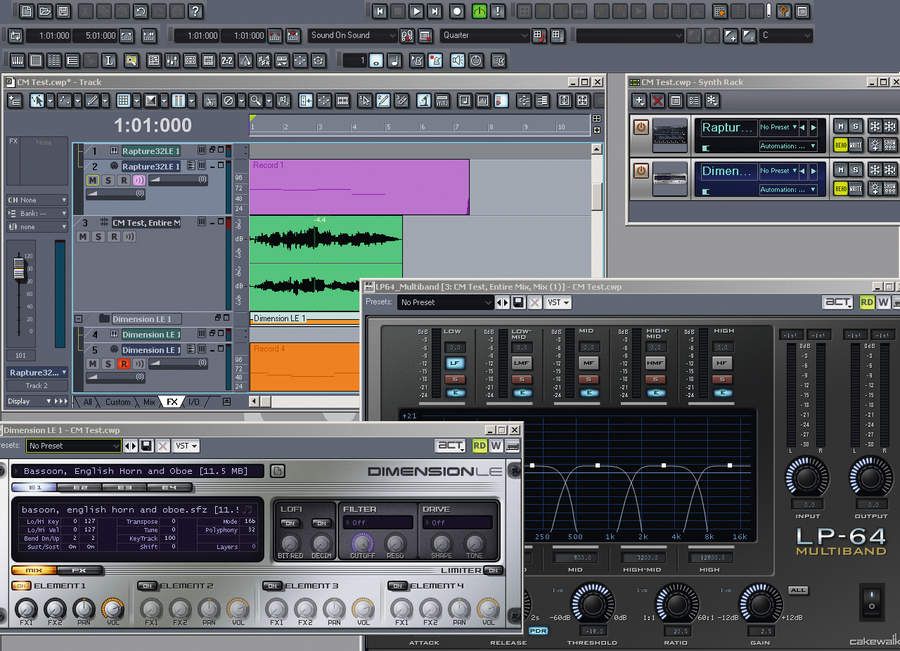Rewind to start in transport

point(379,10)
